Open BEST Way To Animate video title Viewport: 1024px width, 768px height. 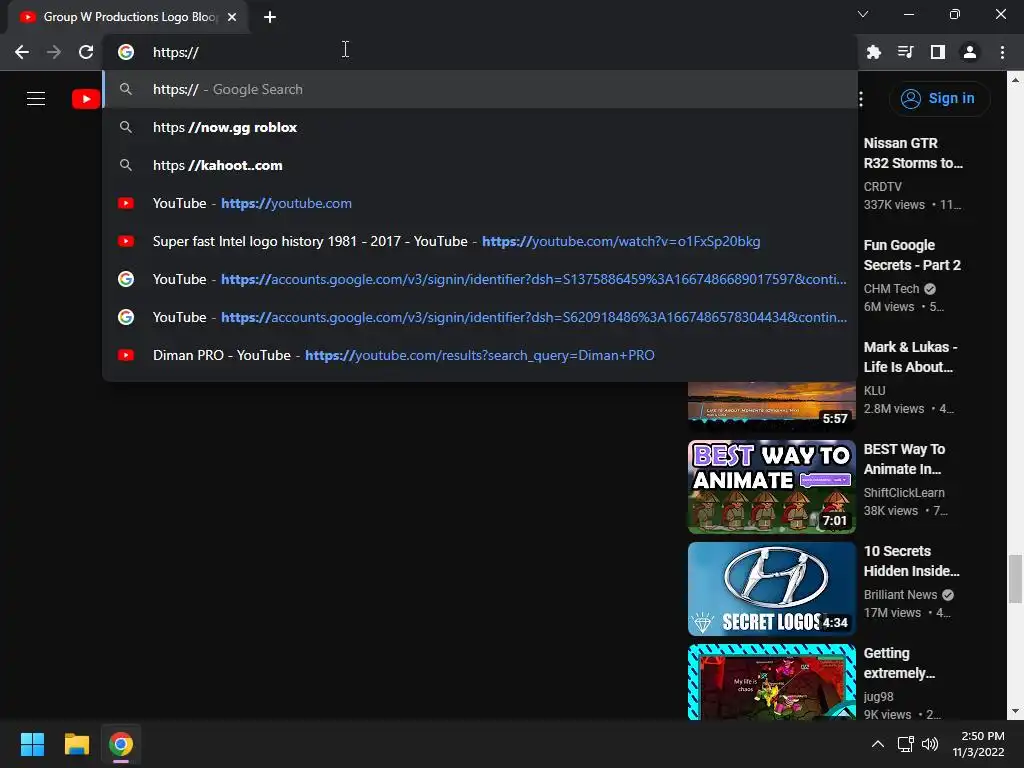904,459
